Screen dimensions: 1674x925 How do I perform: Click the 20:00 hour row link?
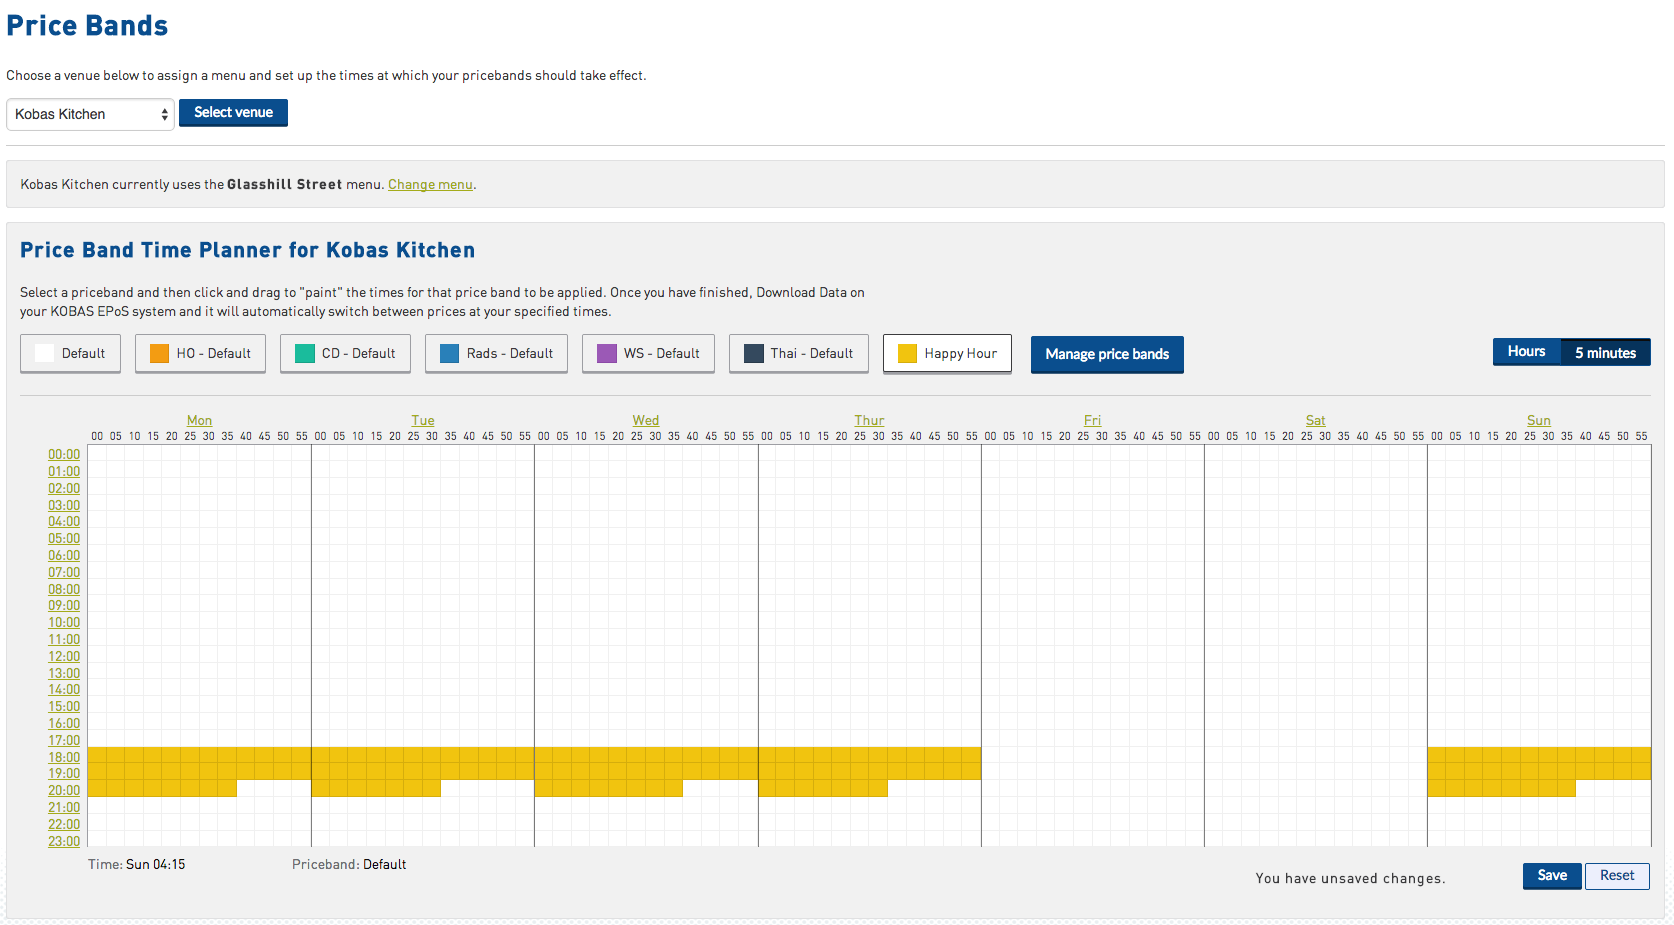(x=64, y=790)
